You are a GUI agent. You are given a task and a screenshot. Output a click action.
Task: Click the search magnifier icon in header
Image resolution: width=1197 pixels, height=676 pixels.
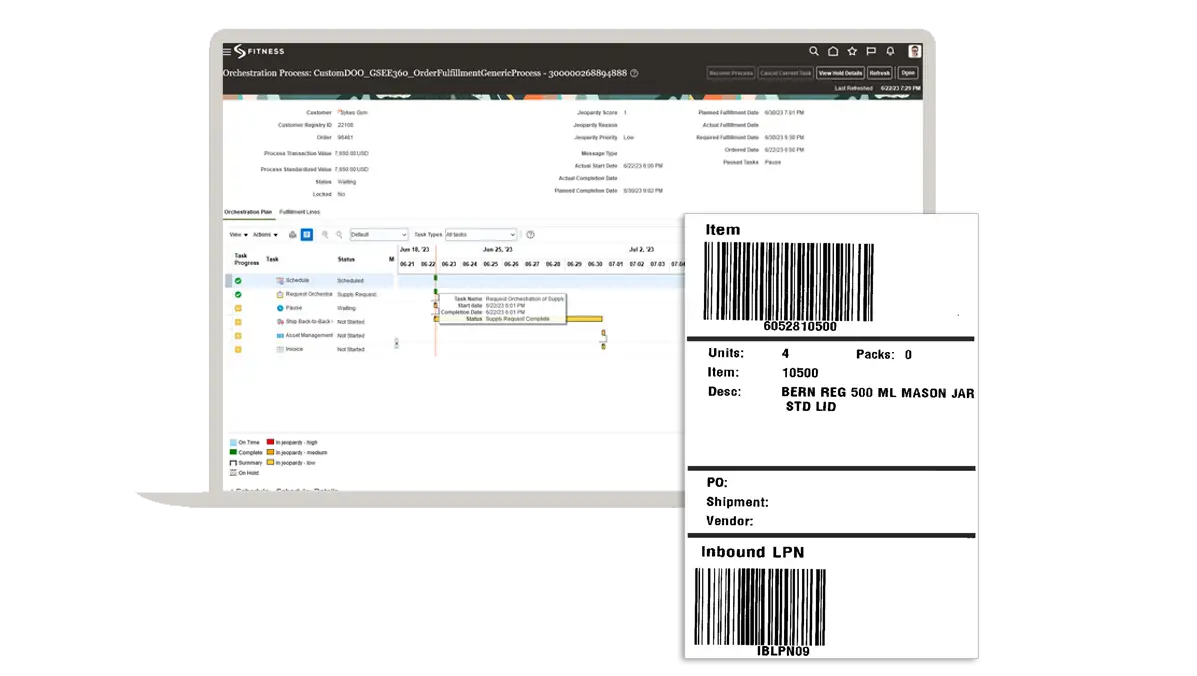click(x=814, y=51)
